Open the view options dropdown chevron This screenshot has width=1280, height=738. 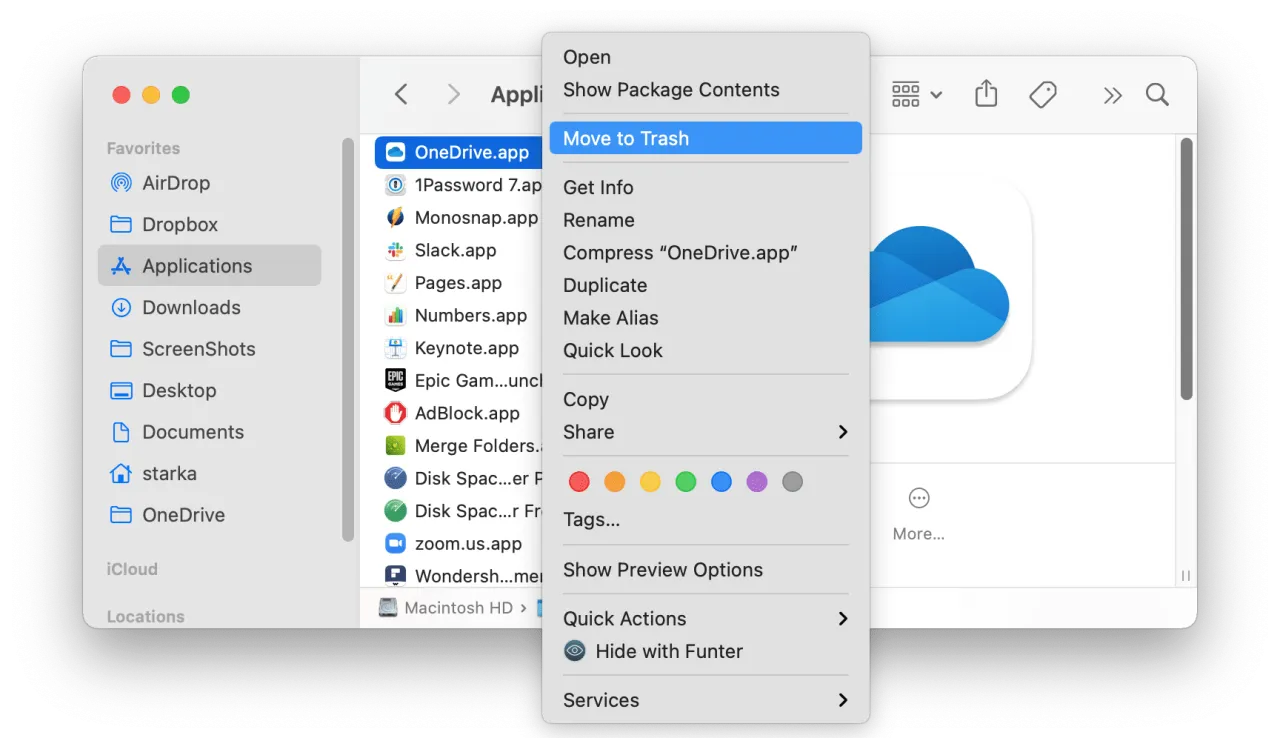pos(938,93)
